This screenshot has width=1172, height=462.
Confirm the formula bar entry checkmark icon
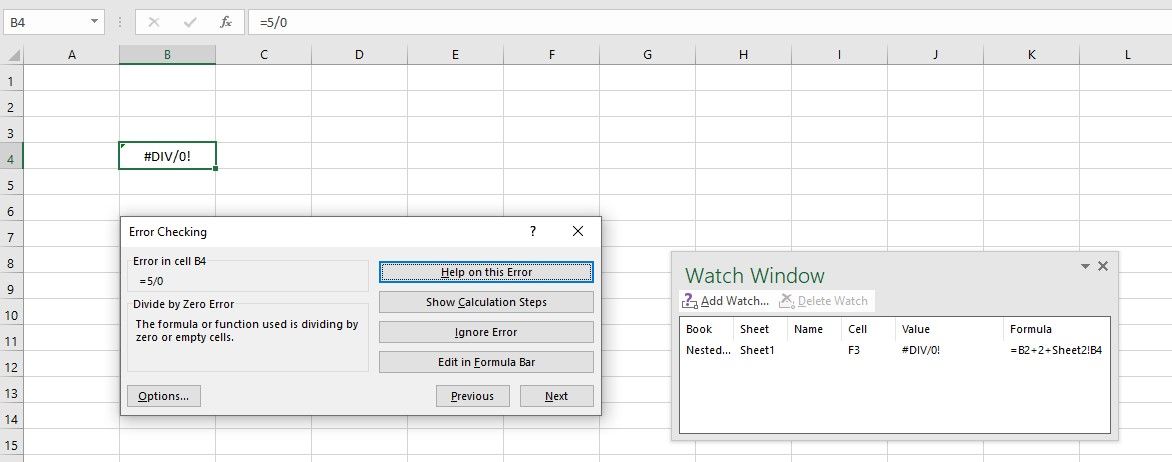tap(190, 22)
